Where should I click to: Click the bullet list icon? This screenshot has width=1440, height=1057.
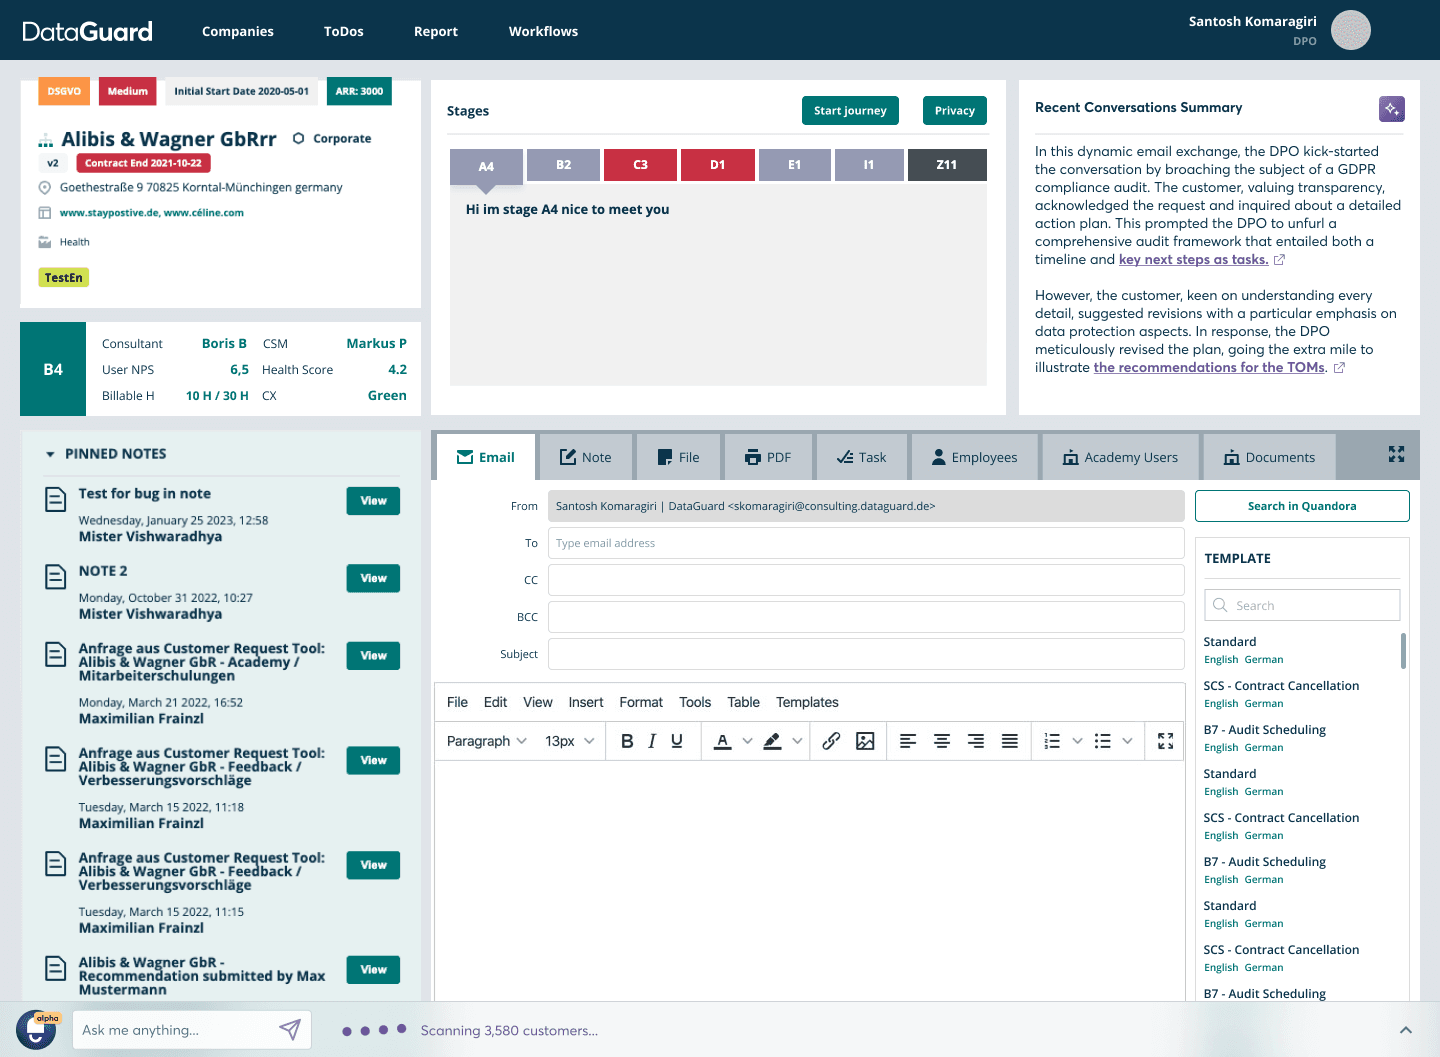point(1102,741)
